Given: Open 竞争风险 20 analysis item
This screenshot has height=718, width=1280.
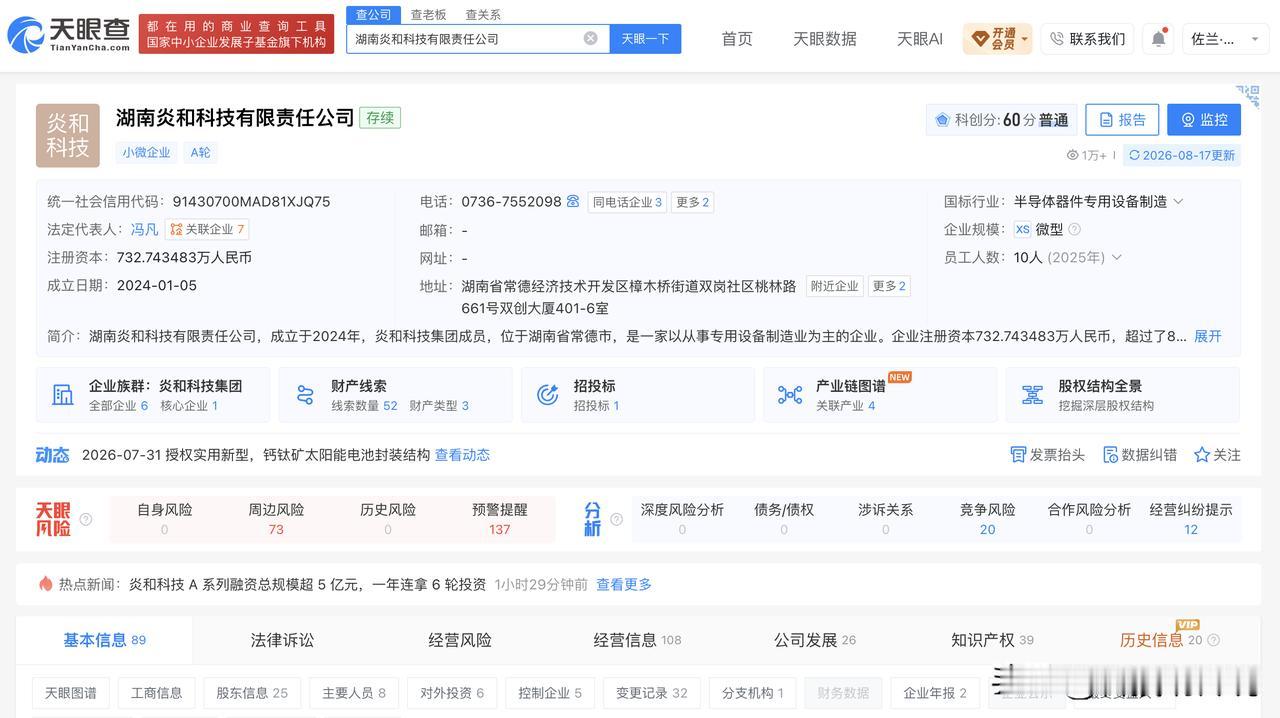Looking at the screenshot, I should pos(988,519).
